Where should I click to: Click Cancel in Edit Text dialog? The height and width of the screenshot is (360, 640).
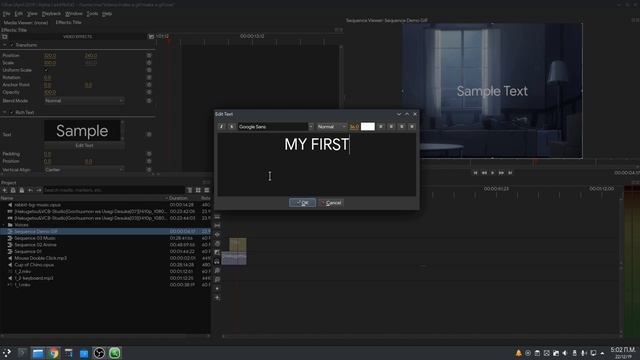pos(331,203)
